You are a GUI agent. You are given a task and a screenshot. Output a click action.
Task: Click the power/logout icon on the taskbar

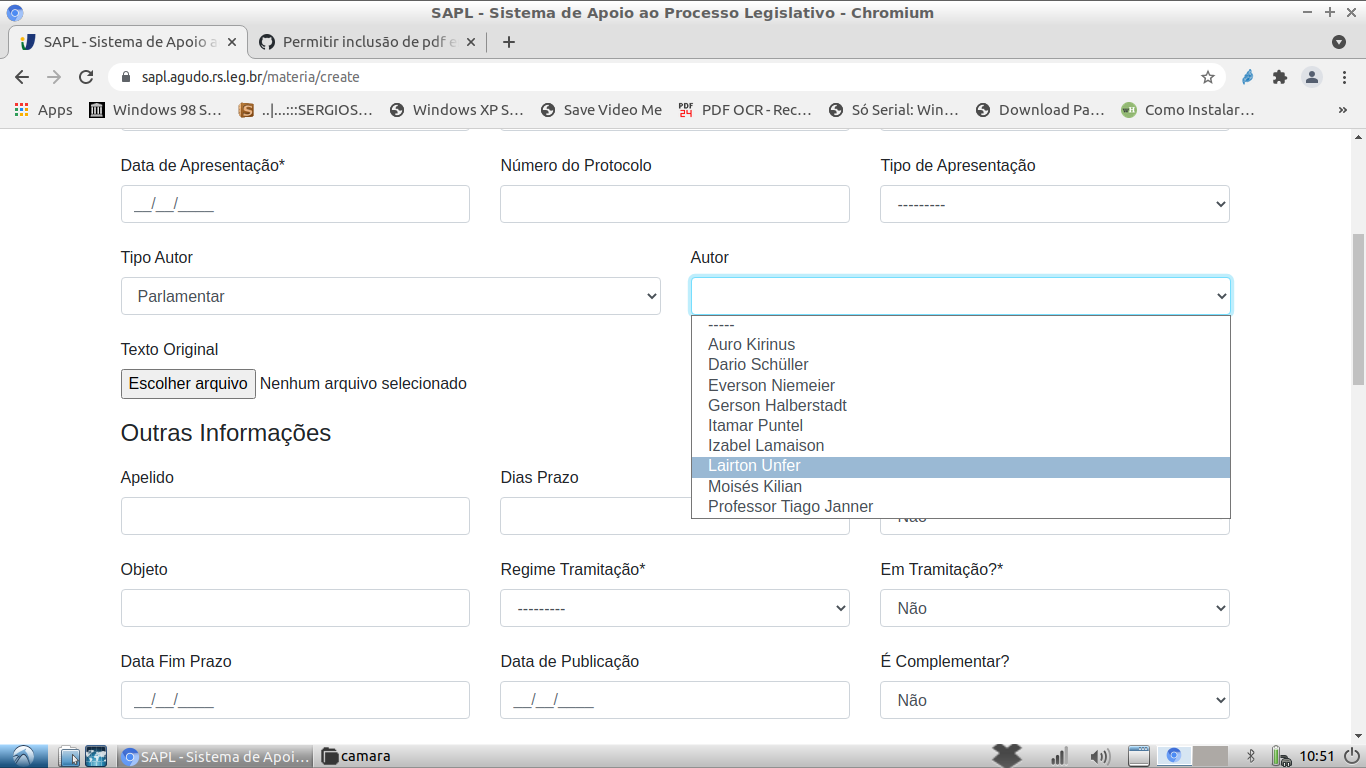(x=1351, y=756)
